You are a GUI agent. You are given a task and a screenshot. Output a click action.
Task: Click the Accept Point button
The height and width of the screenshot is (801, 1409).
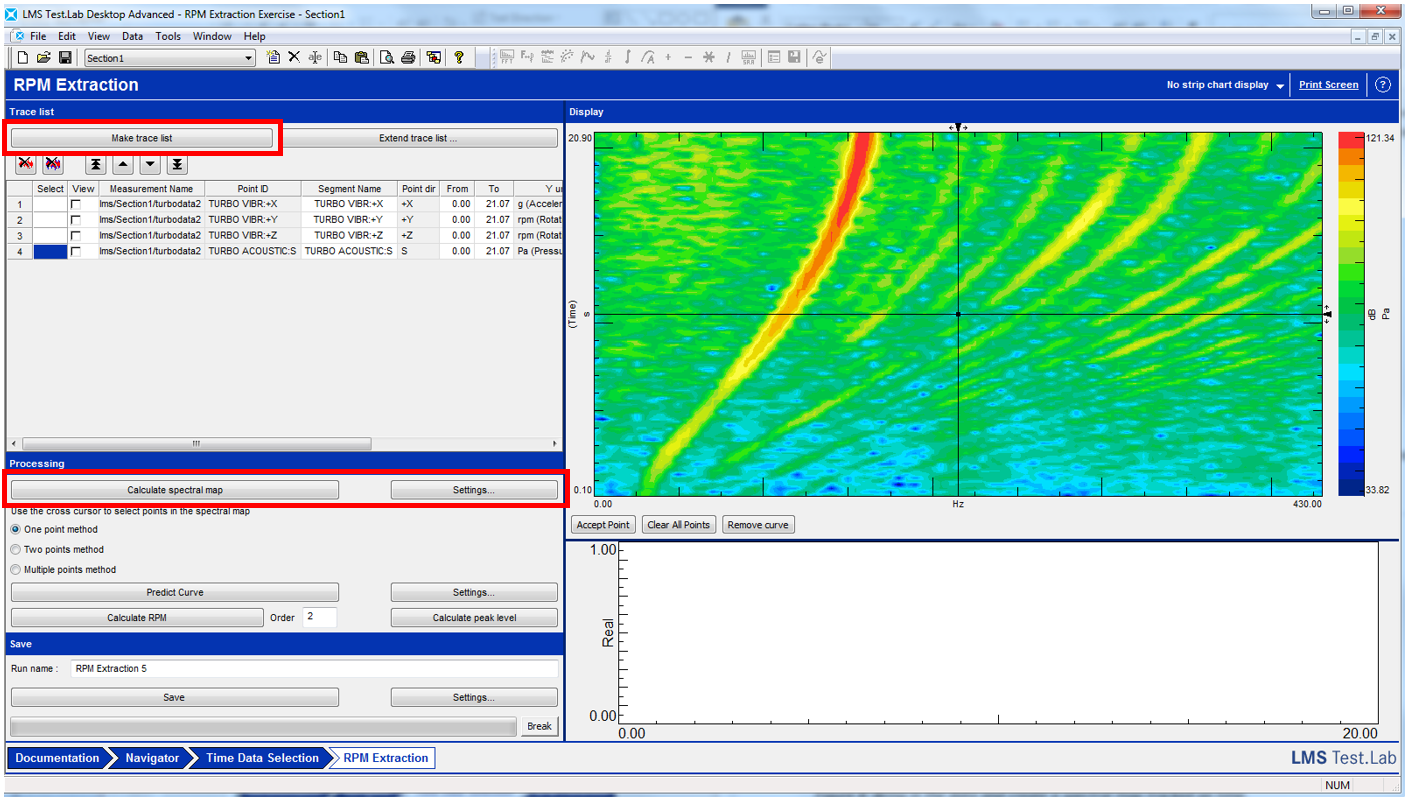click(x=604, y=525)
